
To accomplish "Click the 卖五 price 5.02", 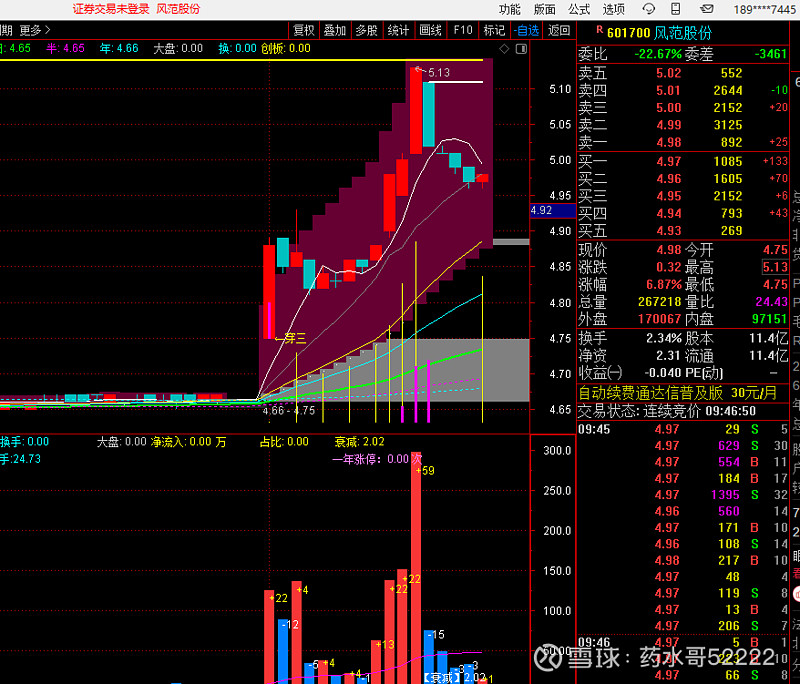I will (668, 73).
